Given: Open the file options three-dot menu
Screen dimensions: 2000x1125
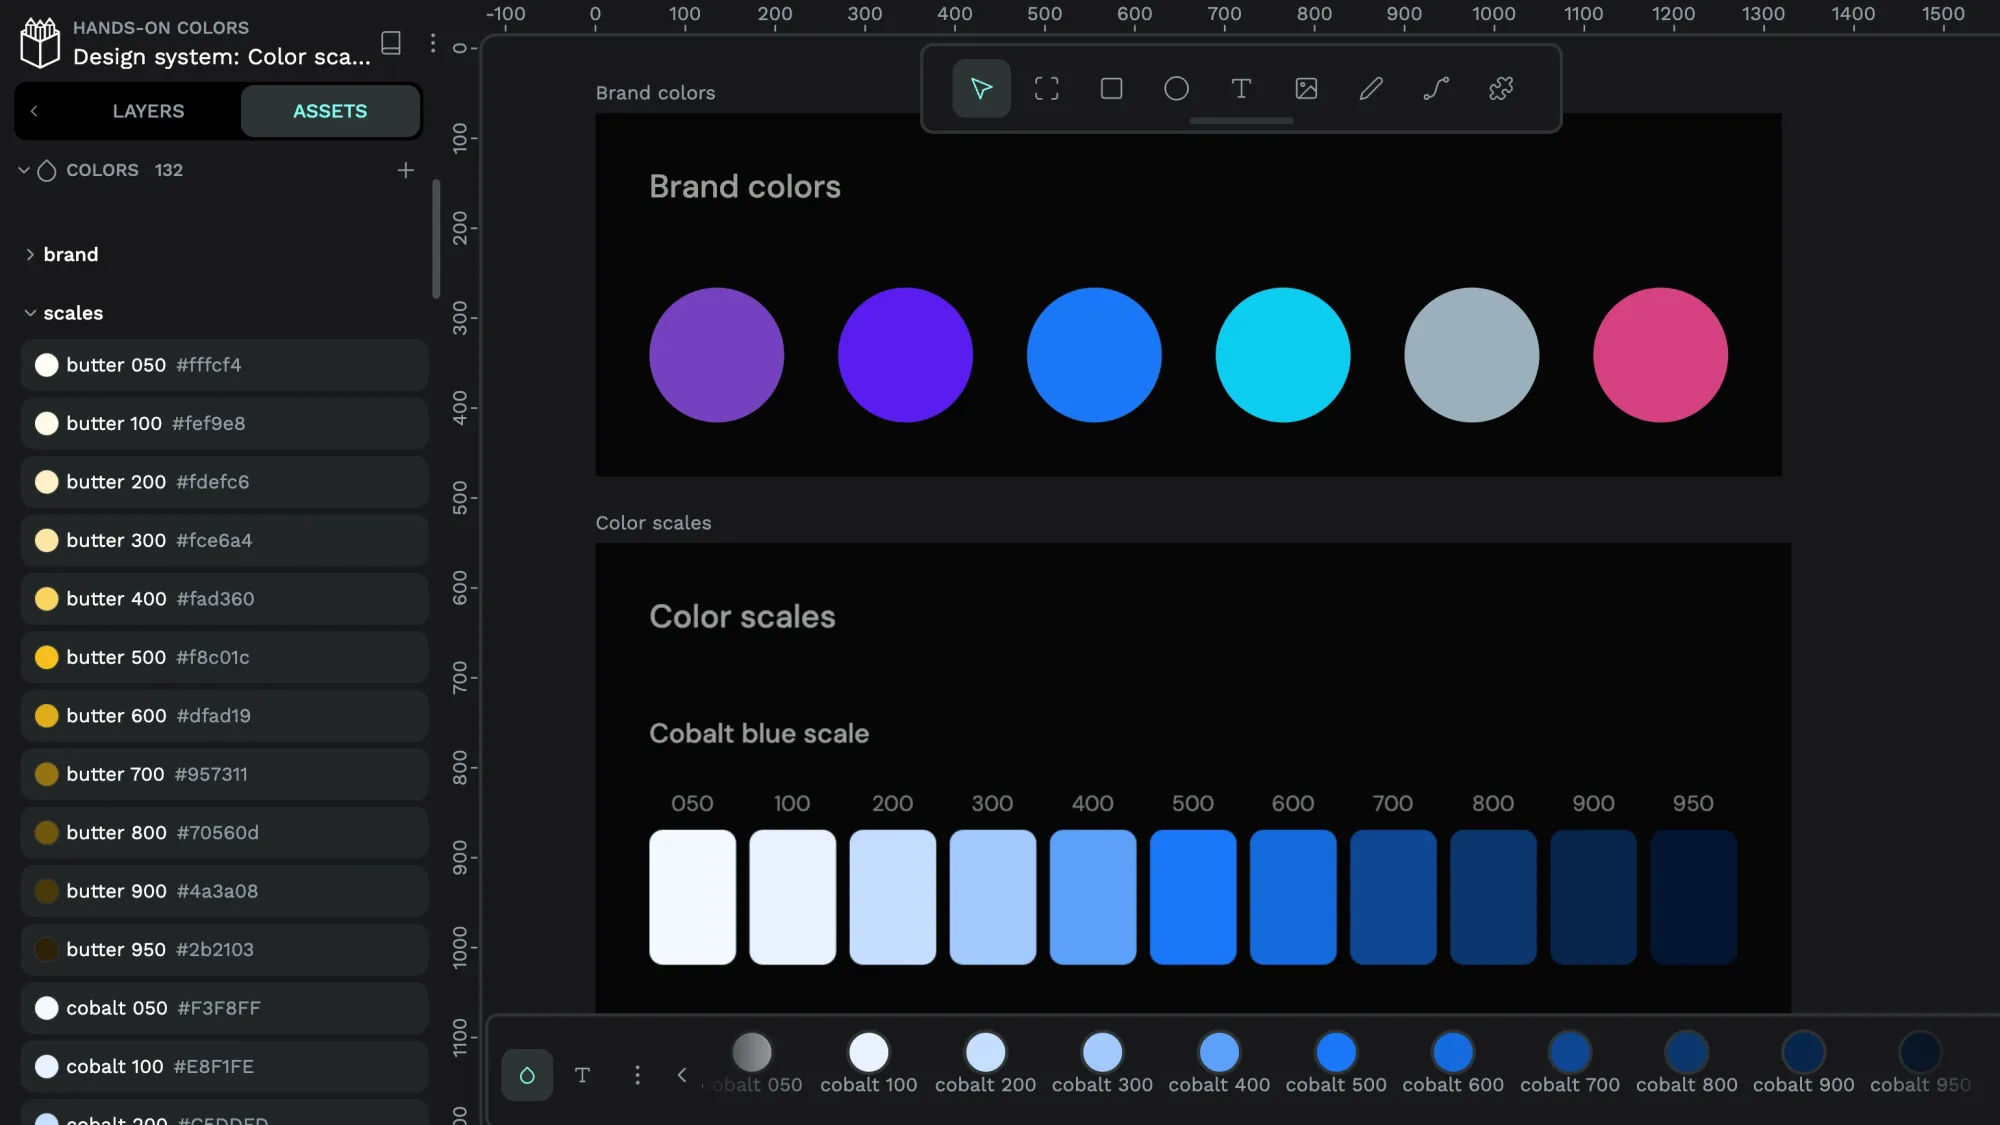Looking at the screenshot, I should [432, 43].
